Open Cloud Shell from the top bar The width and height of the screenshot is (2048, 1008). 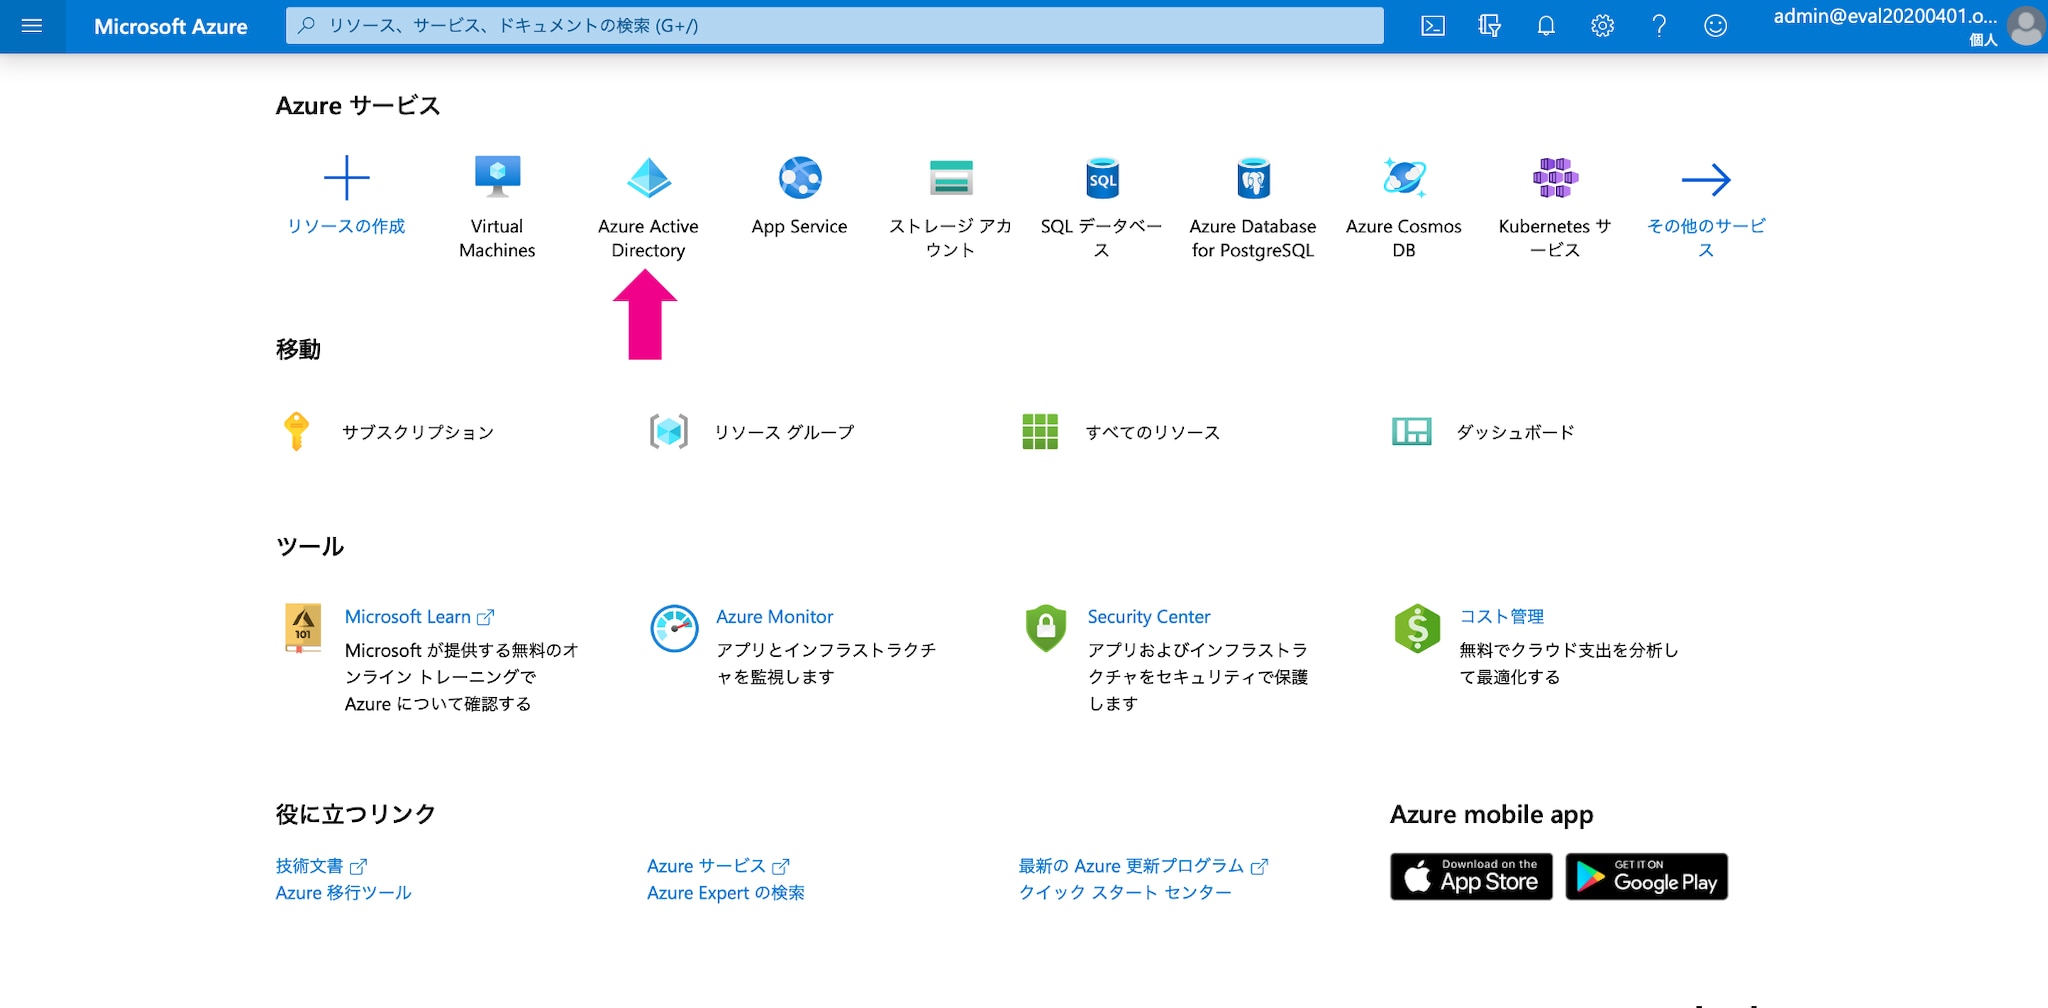click(x=1433, y=26)
